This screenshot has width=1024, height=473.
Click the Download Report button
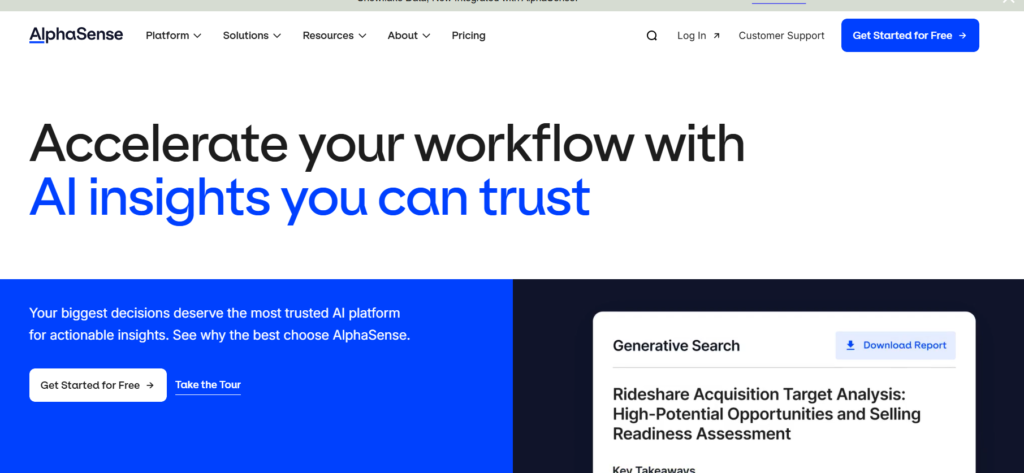895,345
